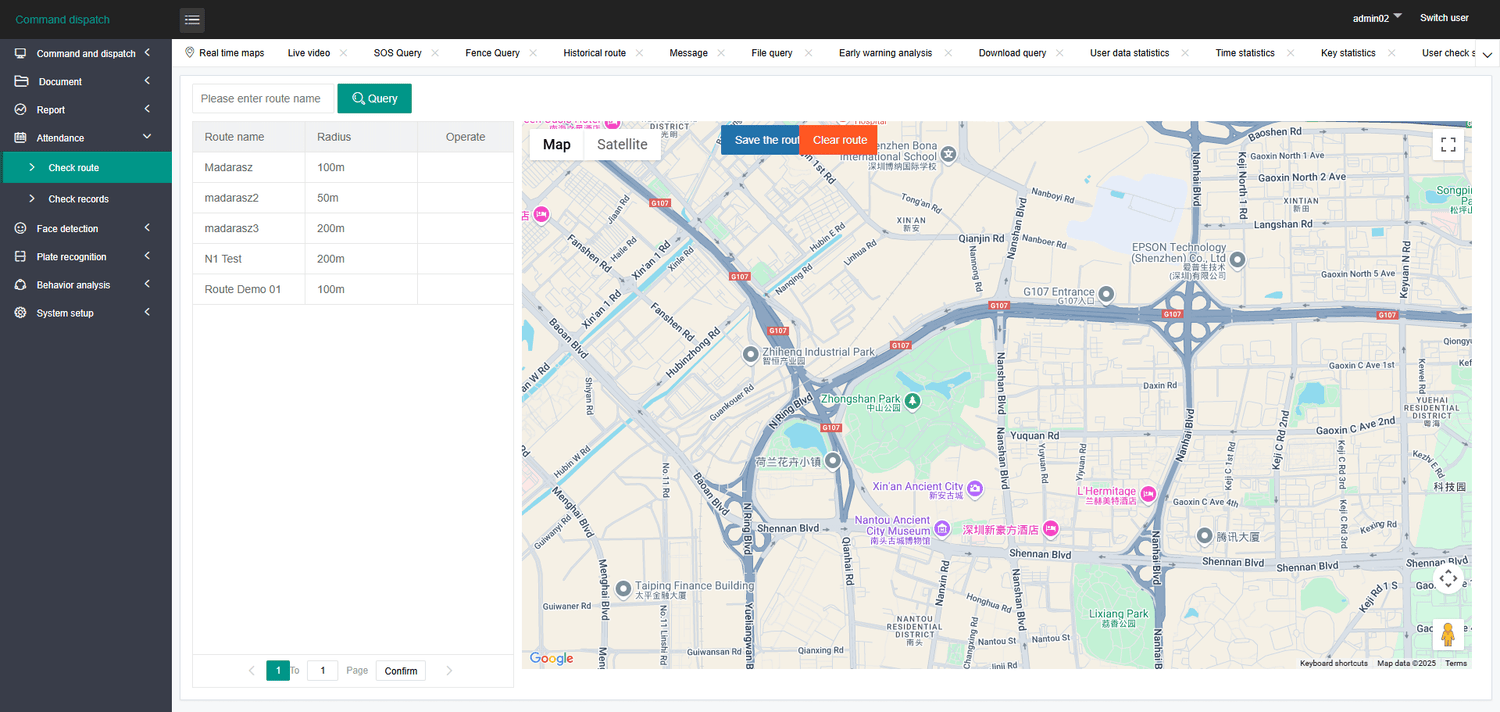Click the route name search field
This screenshot has width=1500, height=712.
263,99
